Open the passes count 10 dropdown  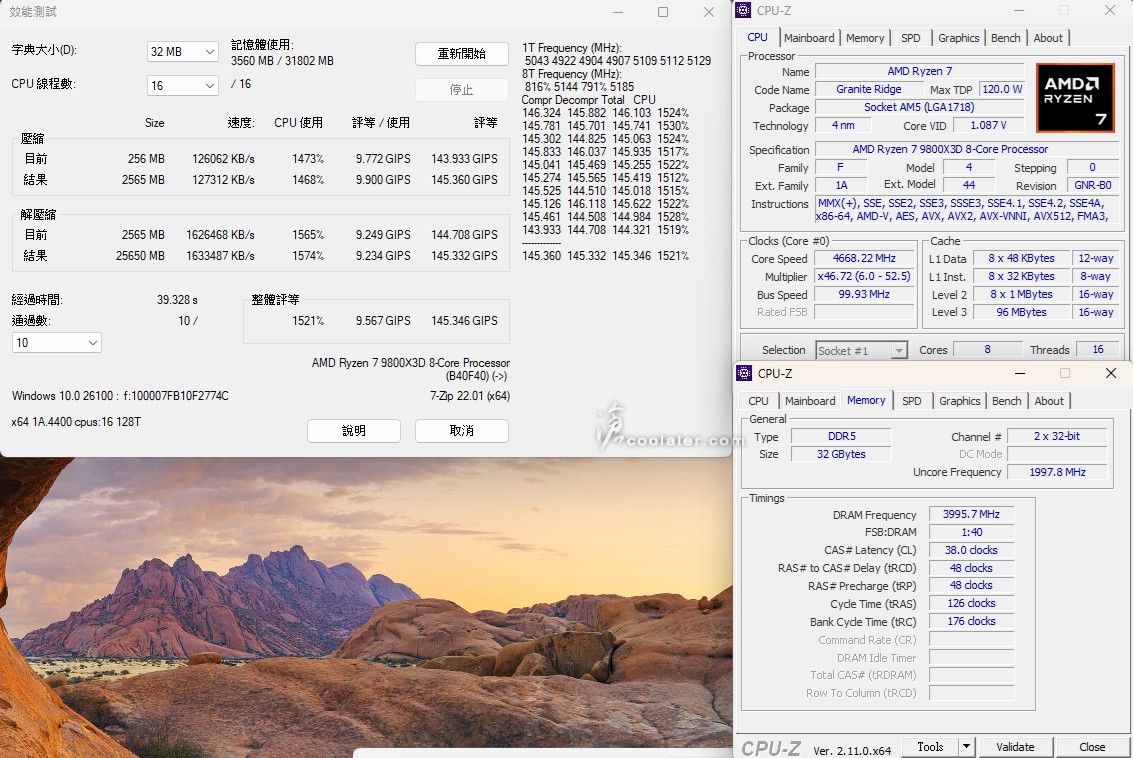pos(57,343)
